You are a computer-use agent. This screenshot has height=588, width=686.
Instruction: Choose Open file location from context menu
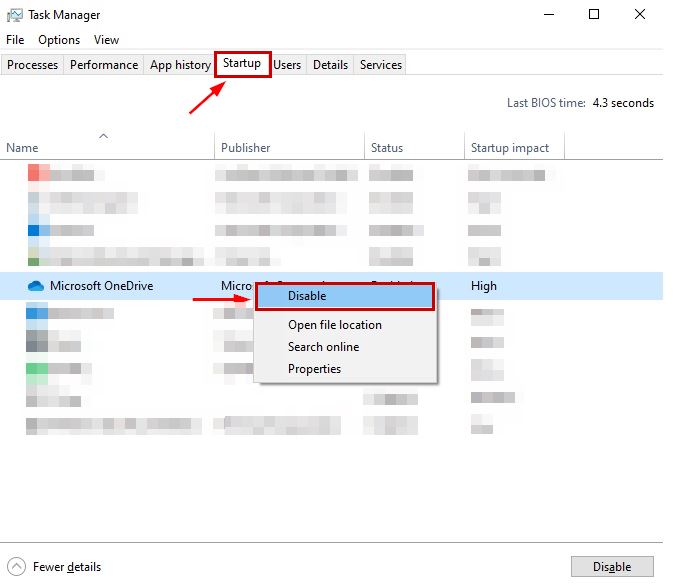point(335,325)
